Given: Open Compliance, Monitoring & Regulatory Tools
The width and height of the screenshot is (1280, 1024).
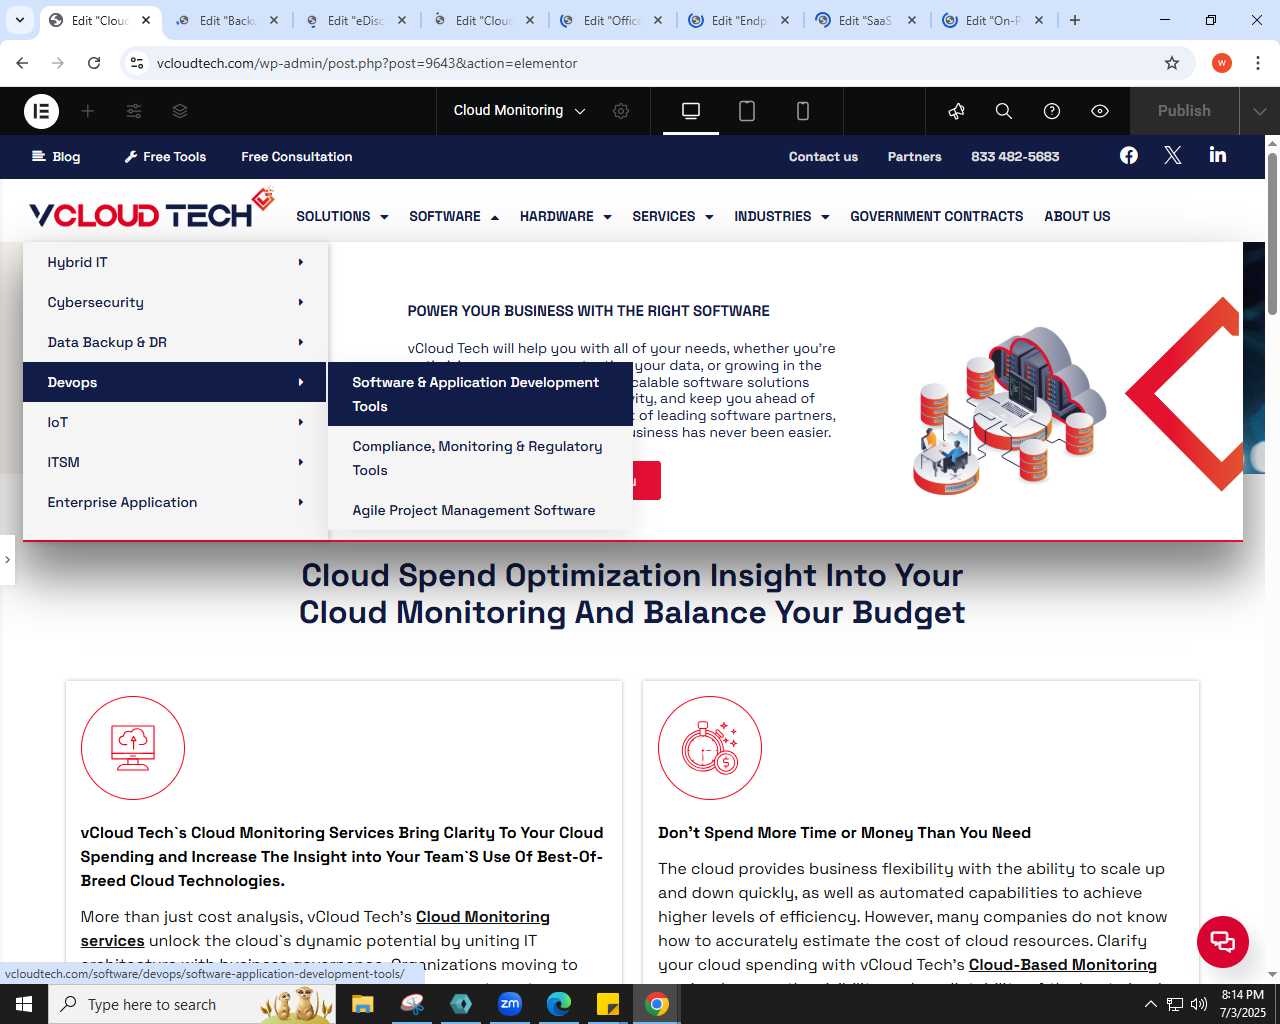Looking at the screenshot, I should (480, 458).
